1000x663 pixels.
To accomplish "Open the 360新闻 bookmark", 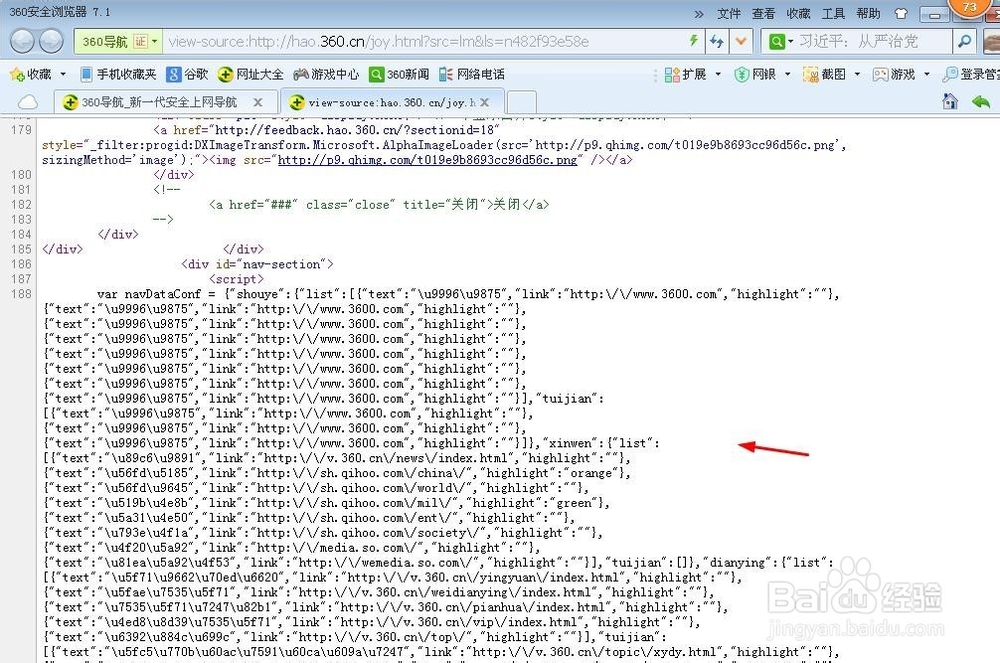I will pos(399,75).
